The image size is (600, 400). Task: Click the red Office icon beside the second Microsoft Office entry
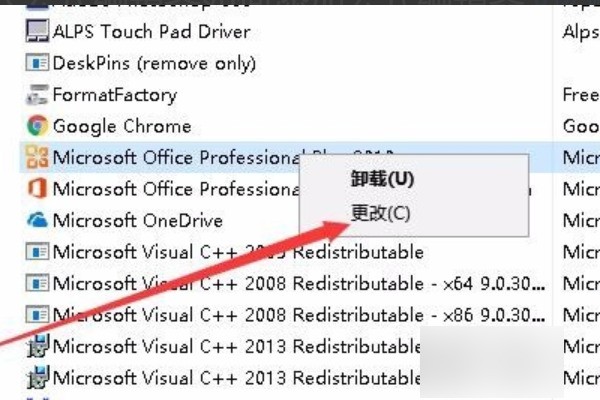pyautogui.click(x=37, y=189)
